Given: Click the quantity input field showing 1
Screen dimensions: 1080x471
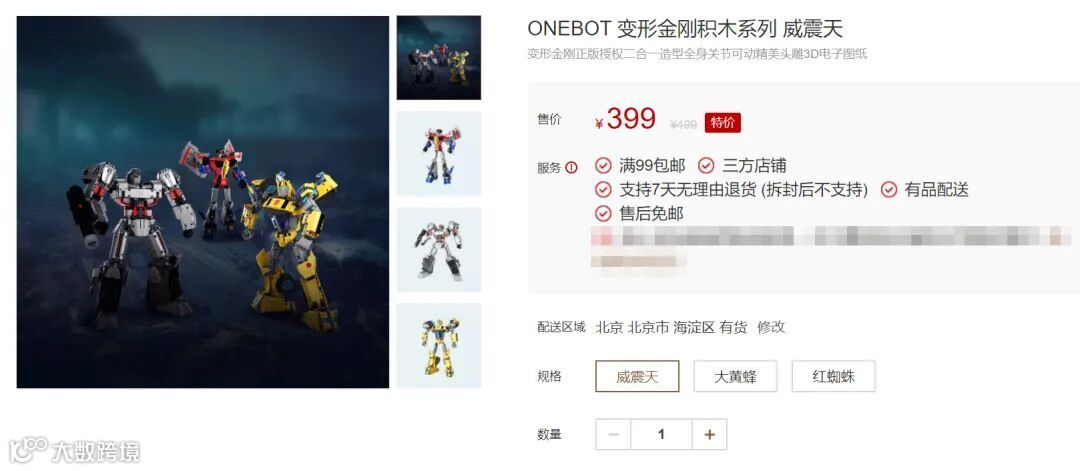Looking at the screenshot, I should [661, 435].
